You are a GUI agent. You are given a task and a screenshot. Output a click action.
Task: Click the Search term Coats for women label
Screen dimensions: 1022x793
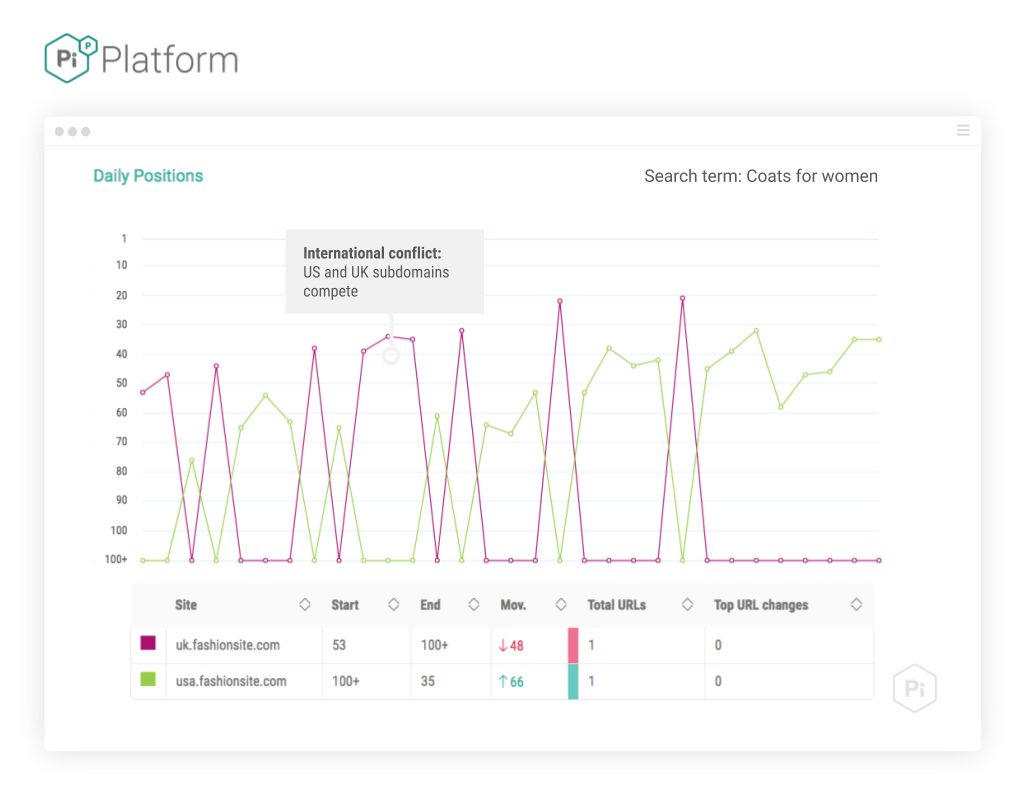760,176
